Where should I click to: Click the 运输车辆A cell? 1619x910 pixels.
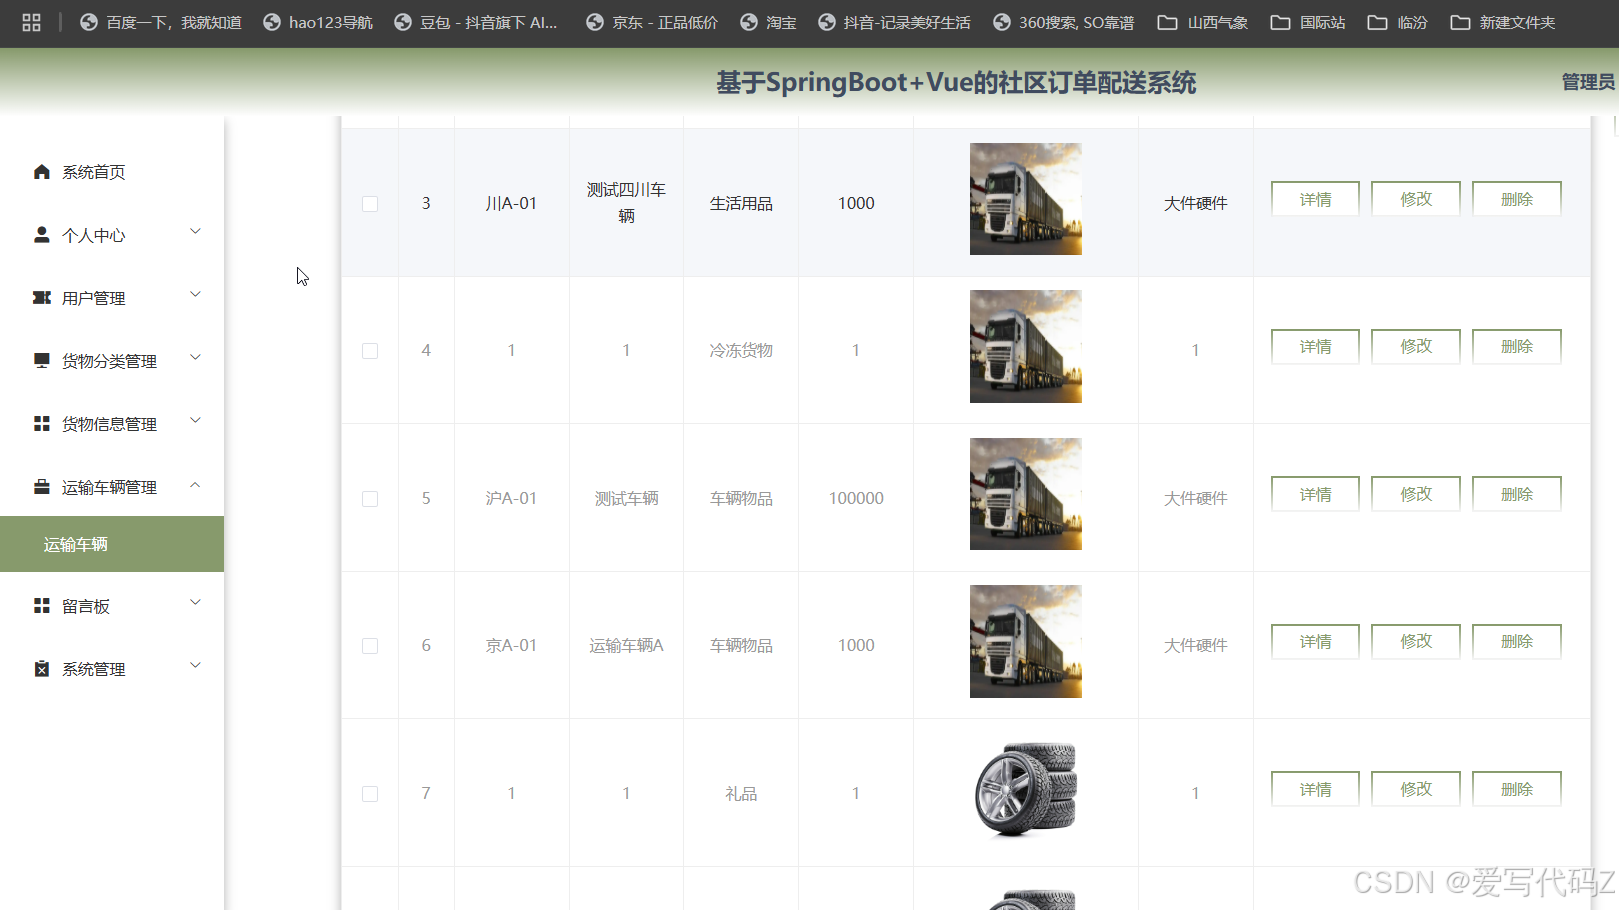[626, 646]
